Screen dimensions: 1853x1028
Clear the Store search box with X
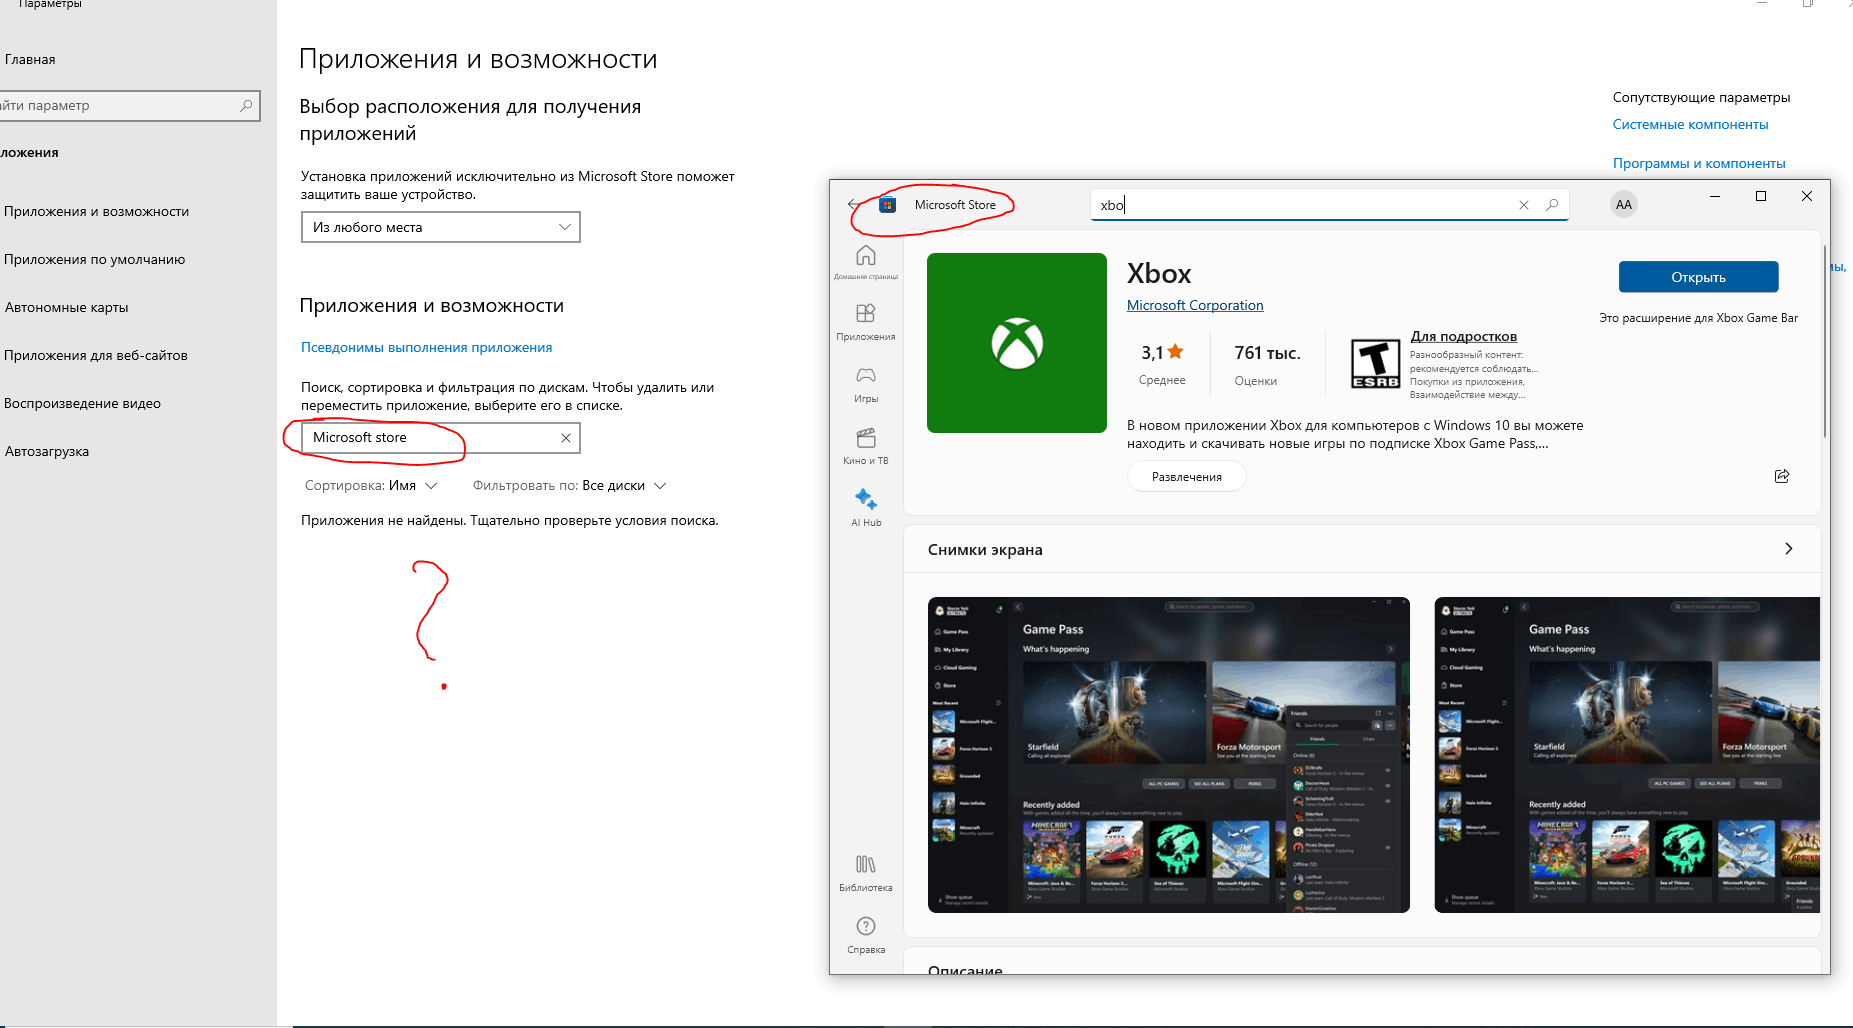point(1524,205)
